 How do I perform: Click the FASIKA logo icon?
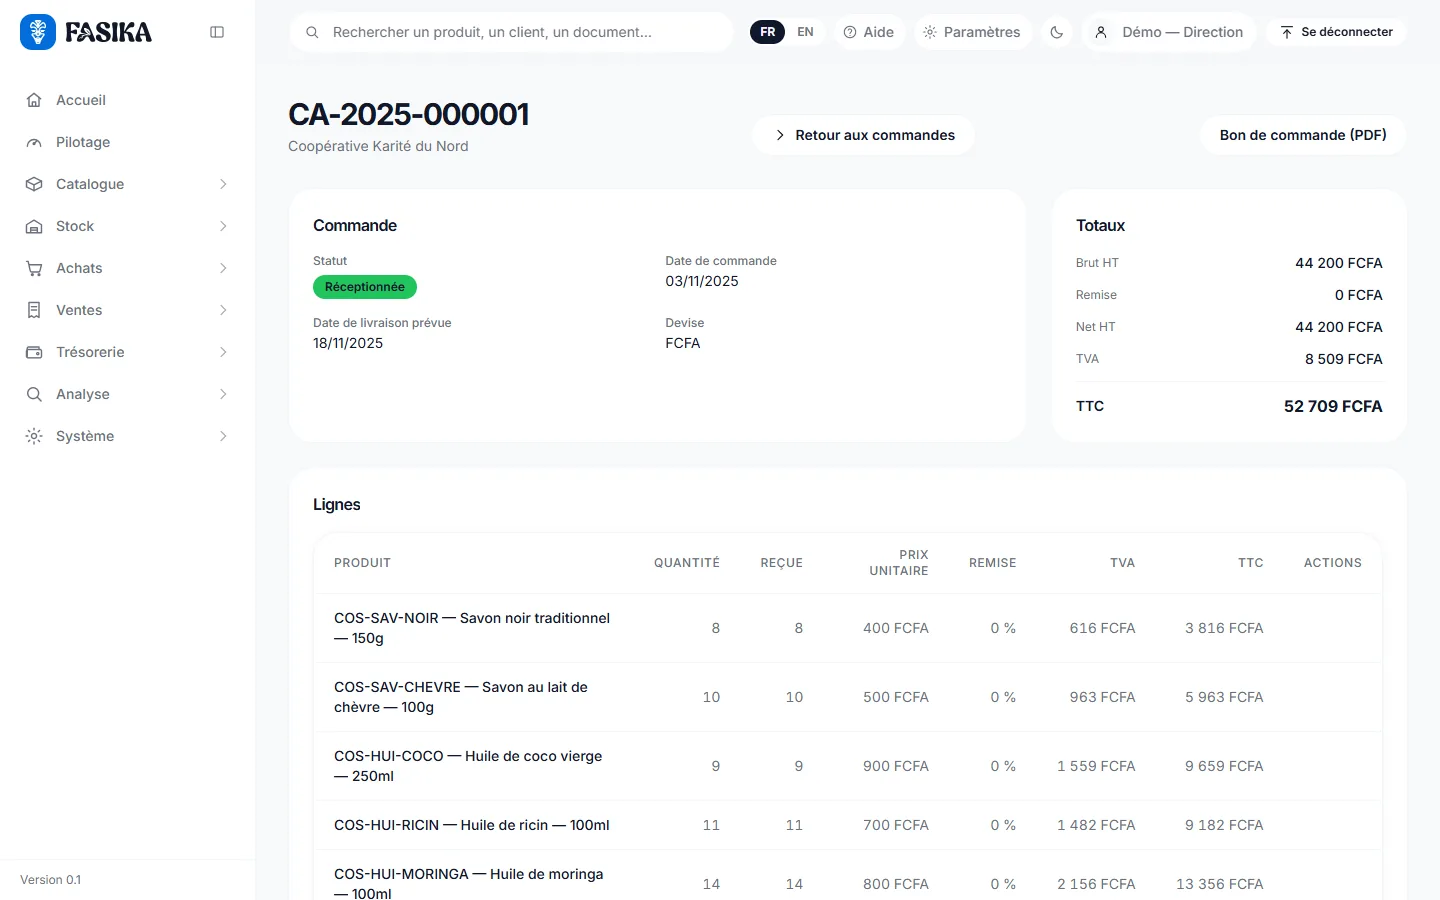(38, 32)
